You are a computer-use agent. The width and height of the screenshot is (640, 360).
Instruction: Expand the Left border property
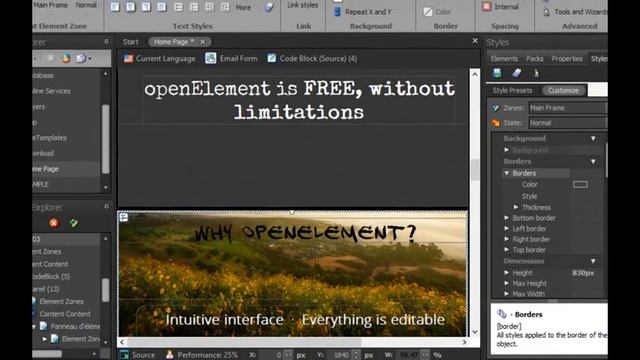(507, 229)
